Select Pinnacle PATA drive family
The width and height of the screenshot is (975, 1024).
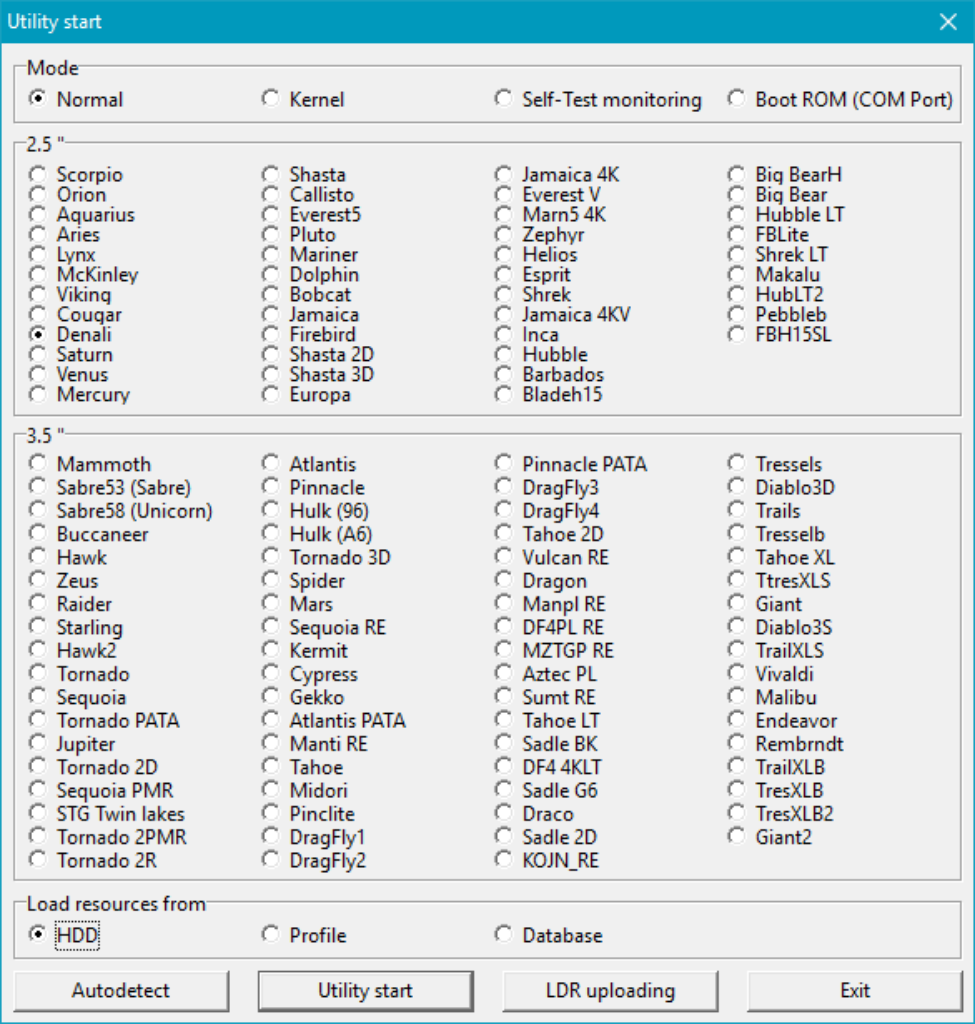click(504, 464)
